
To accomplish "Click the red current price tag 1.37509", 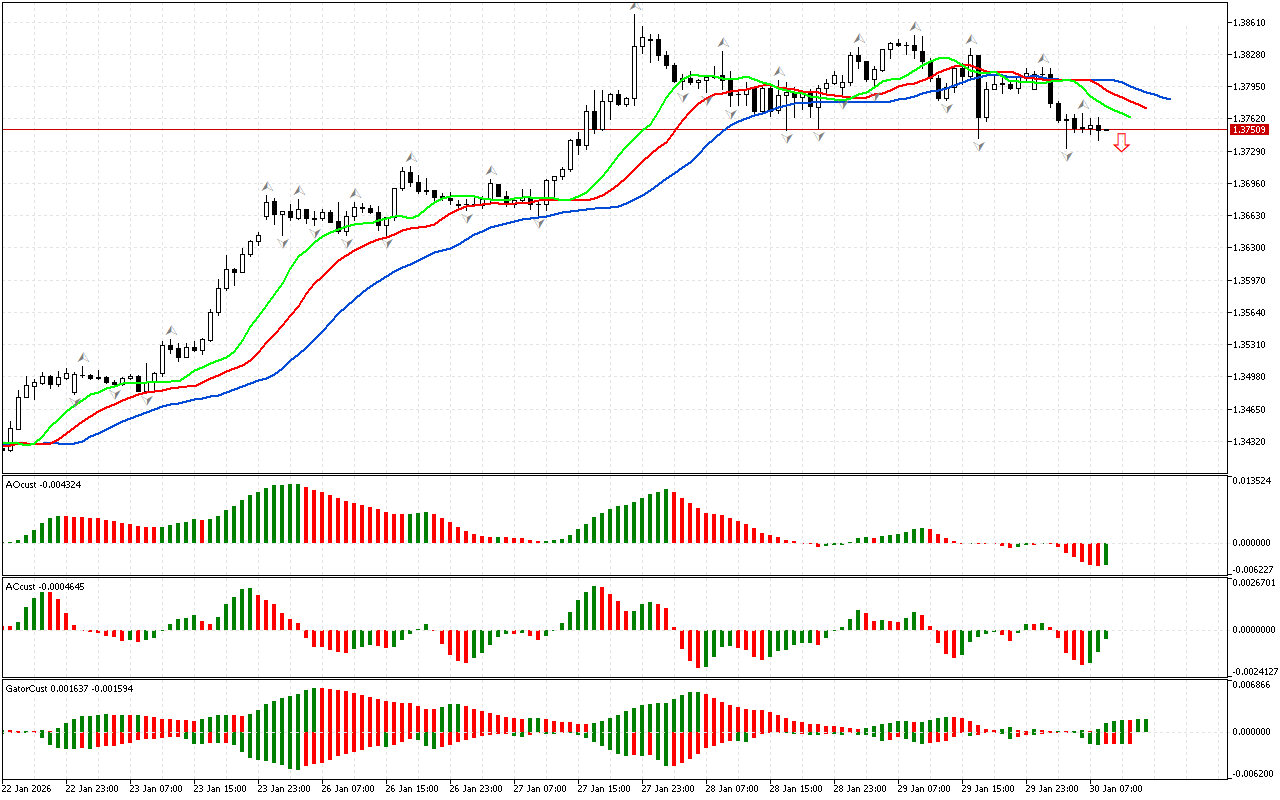I will click(x=1249, y=130).
